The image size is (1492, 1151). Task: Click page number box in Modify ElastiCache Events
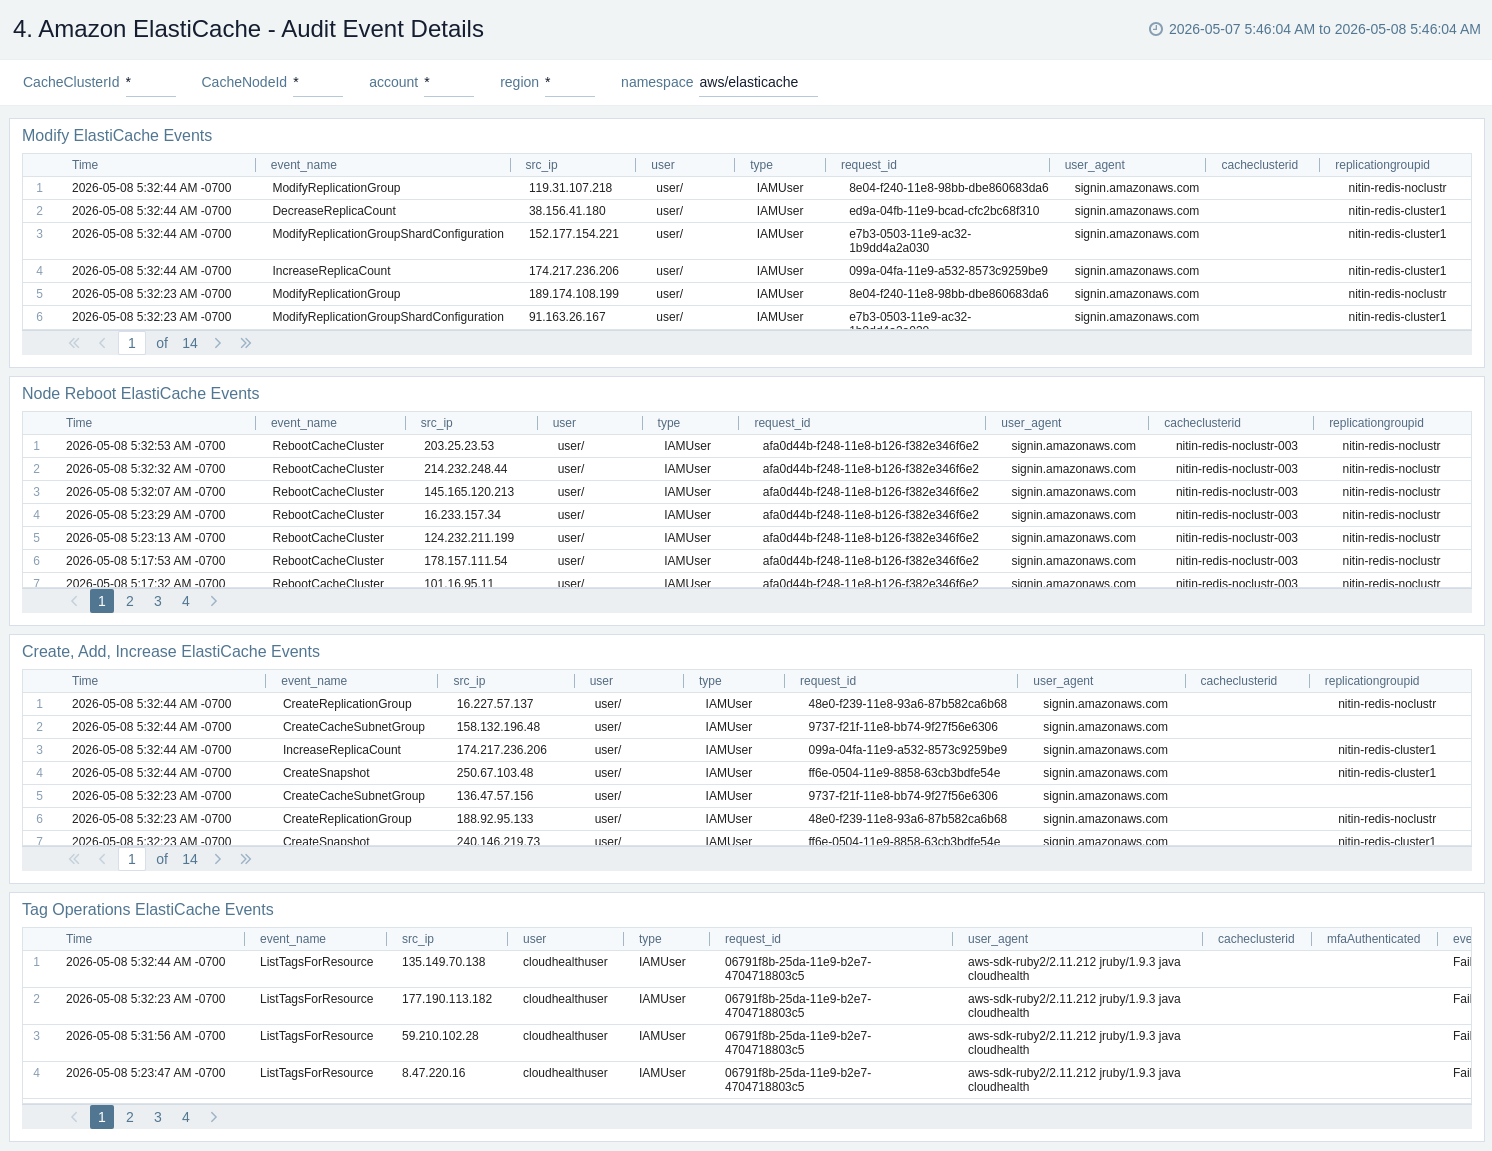pos(132,343)
